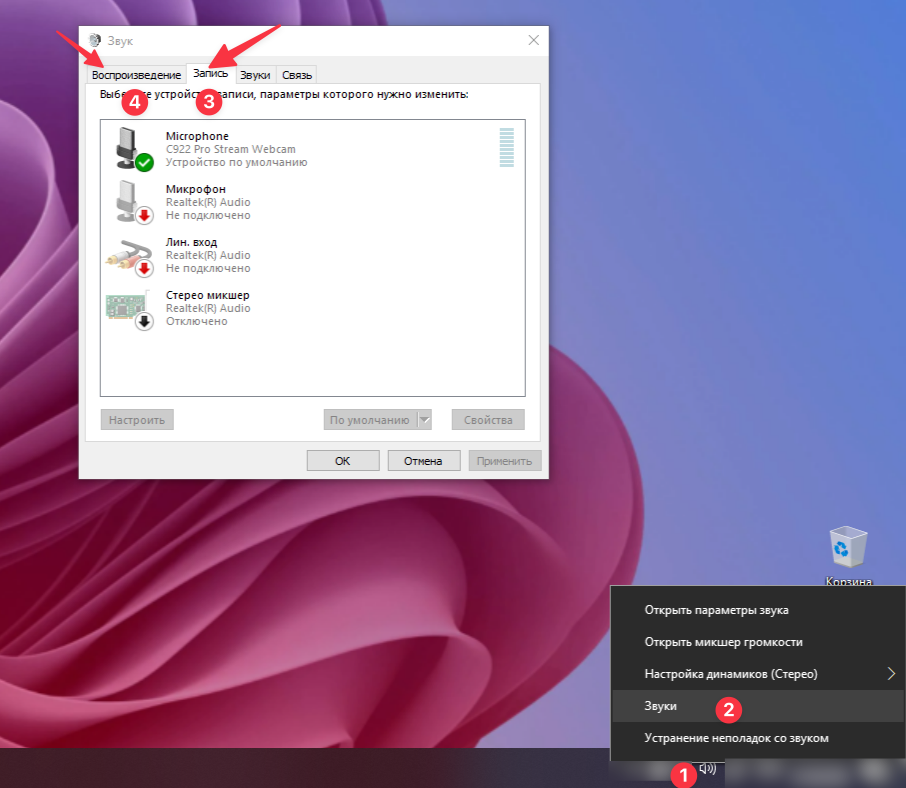Click the Стерео микшер sound card icon

(129, 309)
